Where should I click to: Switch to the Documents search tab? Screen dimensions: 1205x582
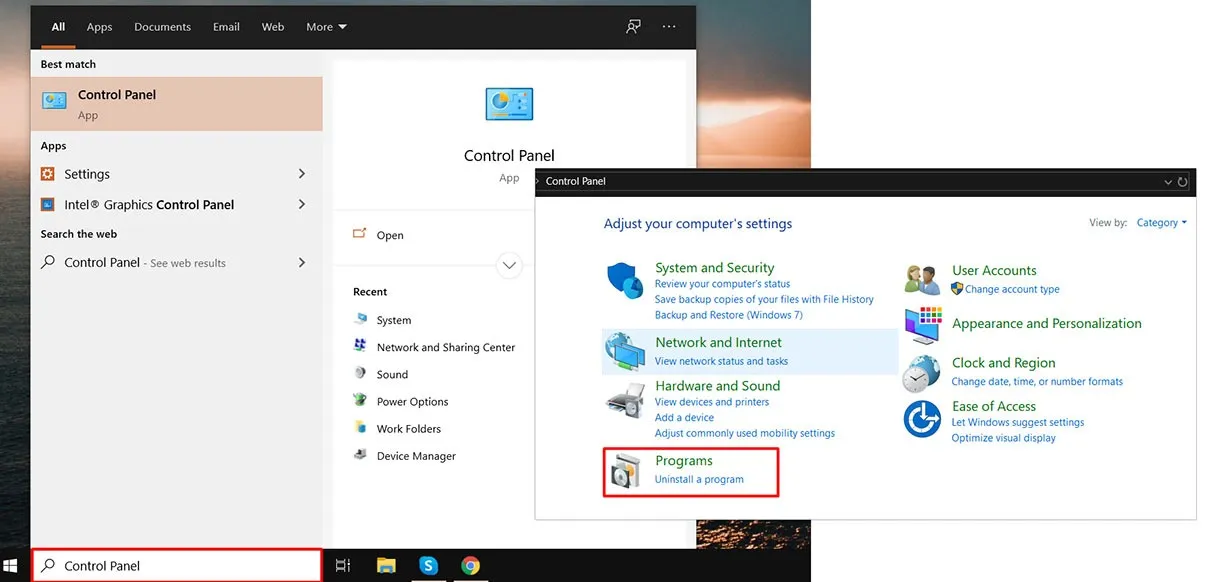[162, 27]
